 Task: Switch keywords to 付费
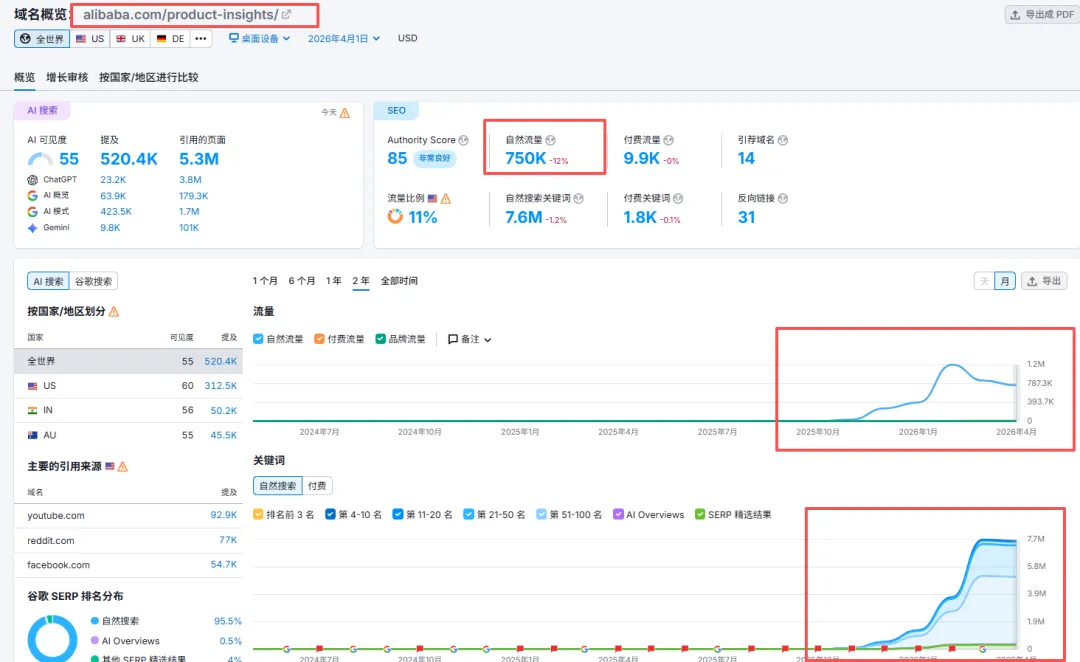317,486
